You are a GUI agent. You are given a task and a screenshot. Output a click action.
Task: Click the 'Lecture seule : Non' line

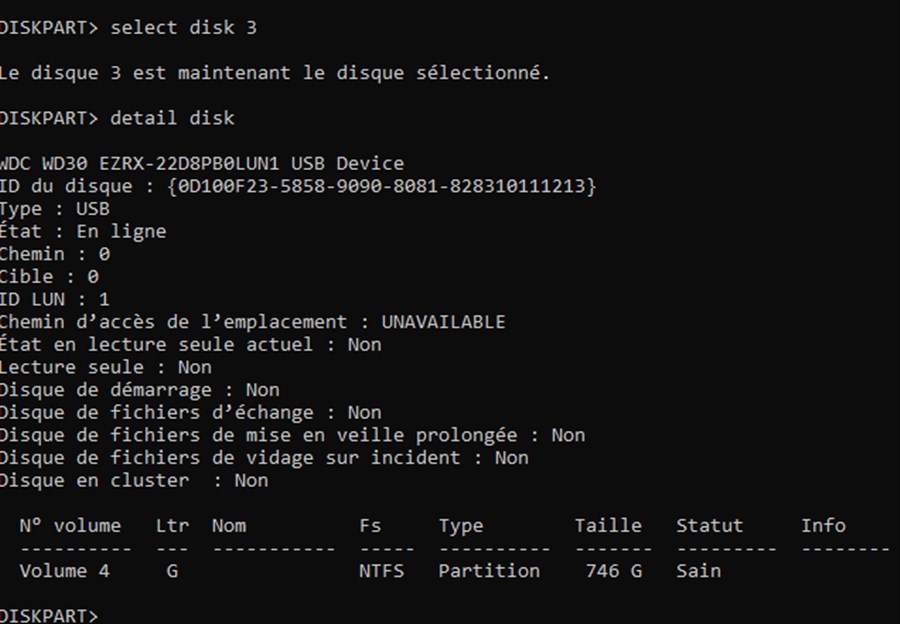point(106,367)
